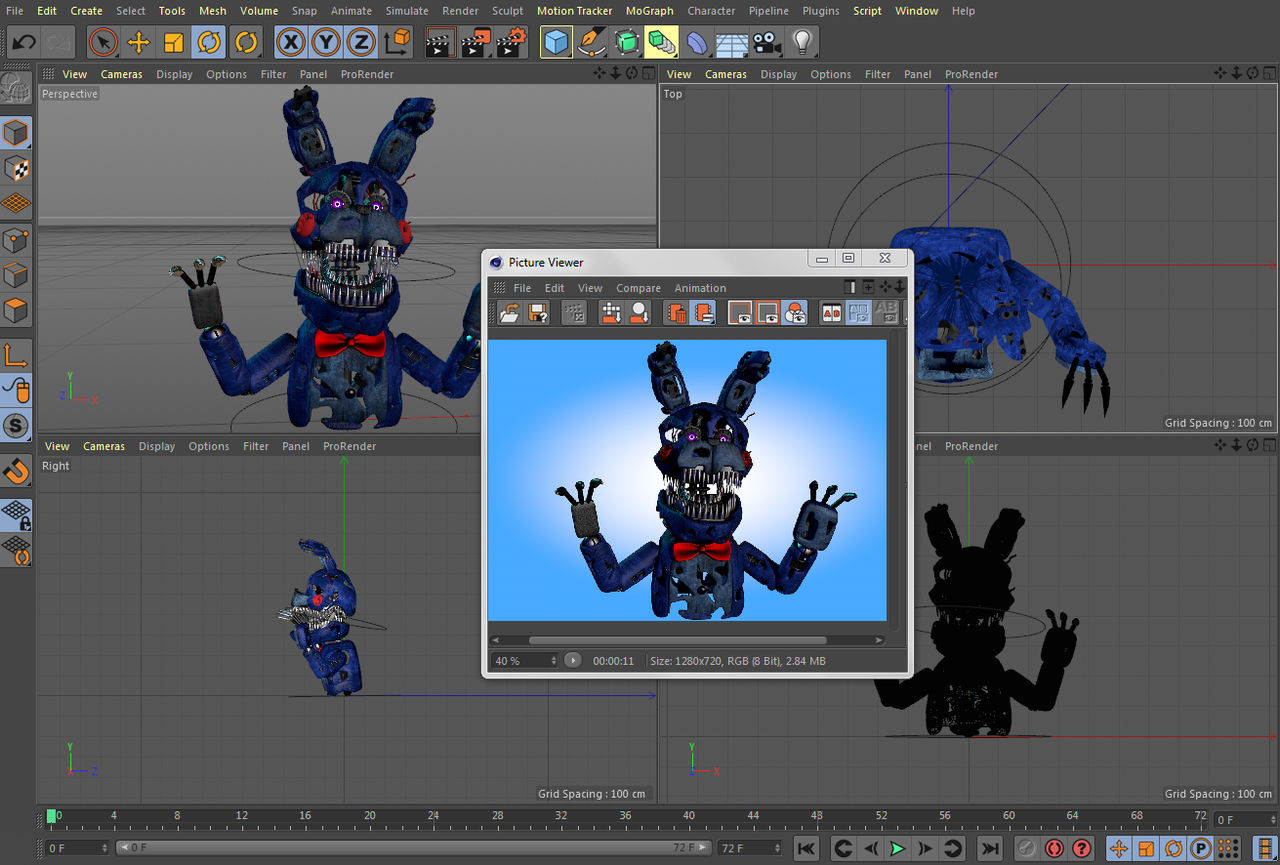Open Cameras menu in Perspective viewport
Screen dimensions: 1280x865
(121, 74)
